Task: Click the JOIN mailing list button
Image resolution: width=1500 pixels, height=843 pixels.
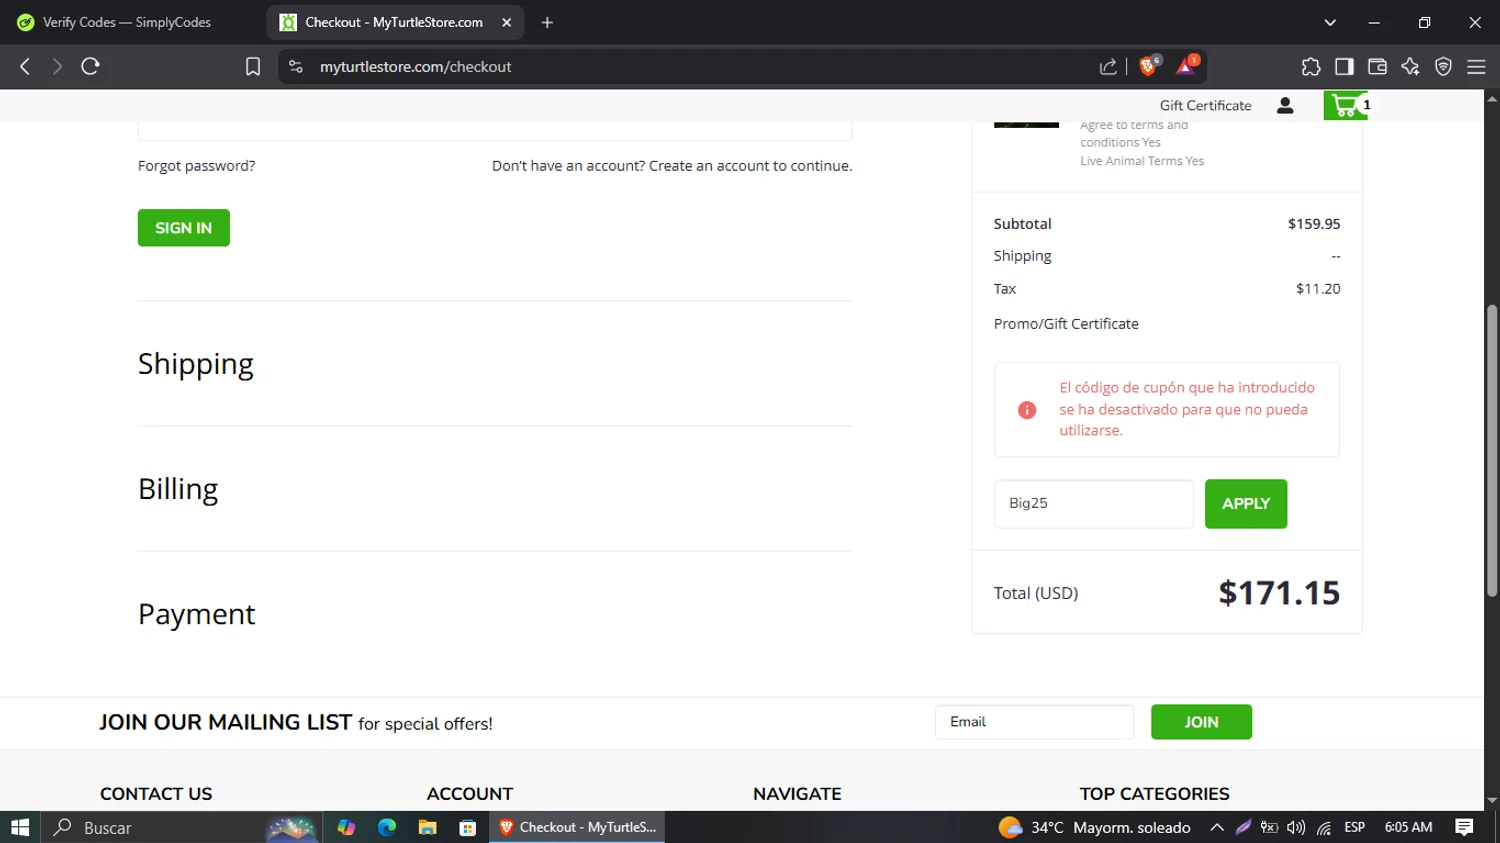Action: point(1201,722)
